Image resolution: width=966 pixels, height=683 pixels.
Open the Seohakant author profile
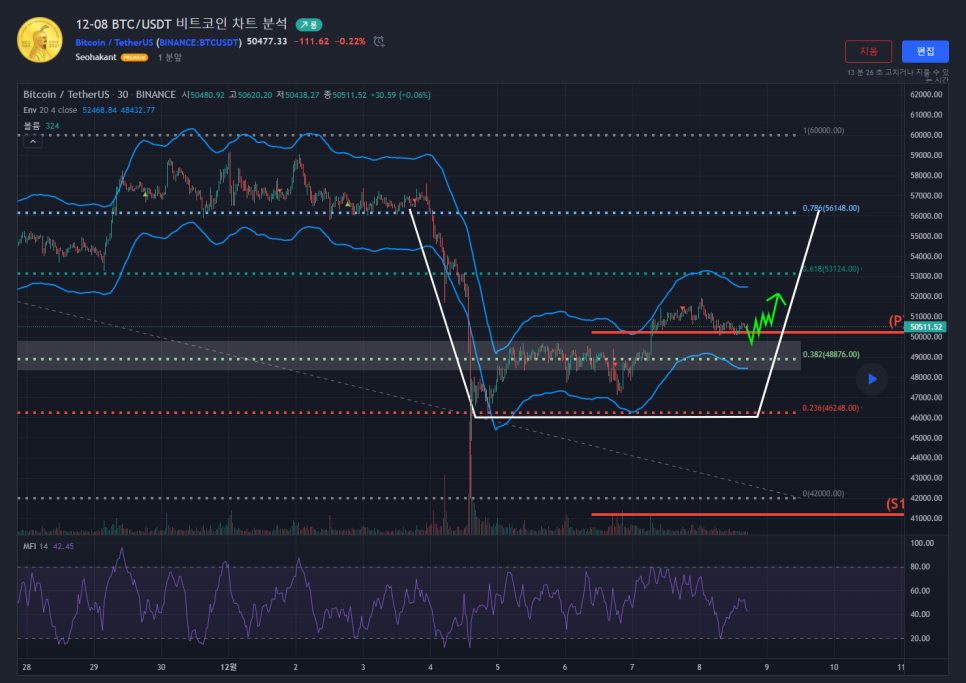96,58
